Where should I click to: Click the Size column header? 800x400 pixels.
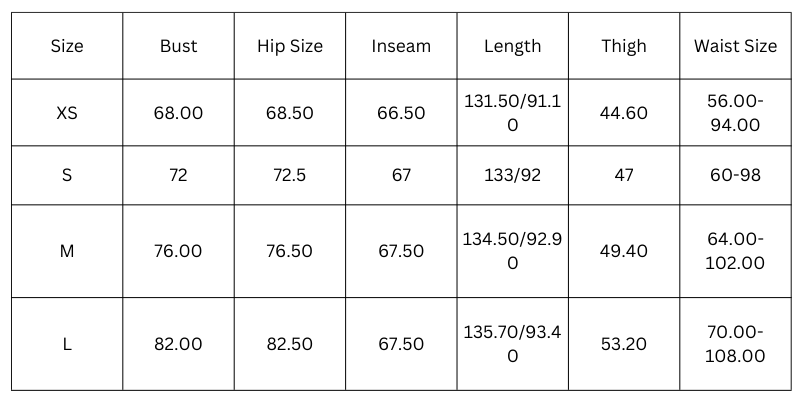(67, 46)
